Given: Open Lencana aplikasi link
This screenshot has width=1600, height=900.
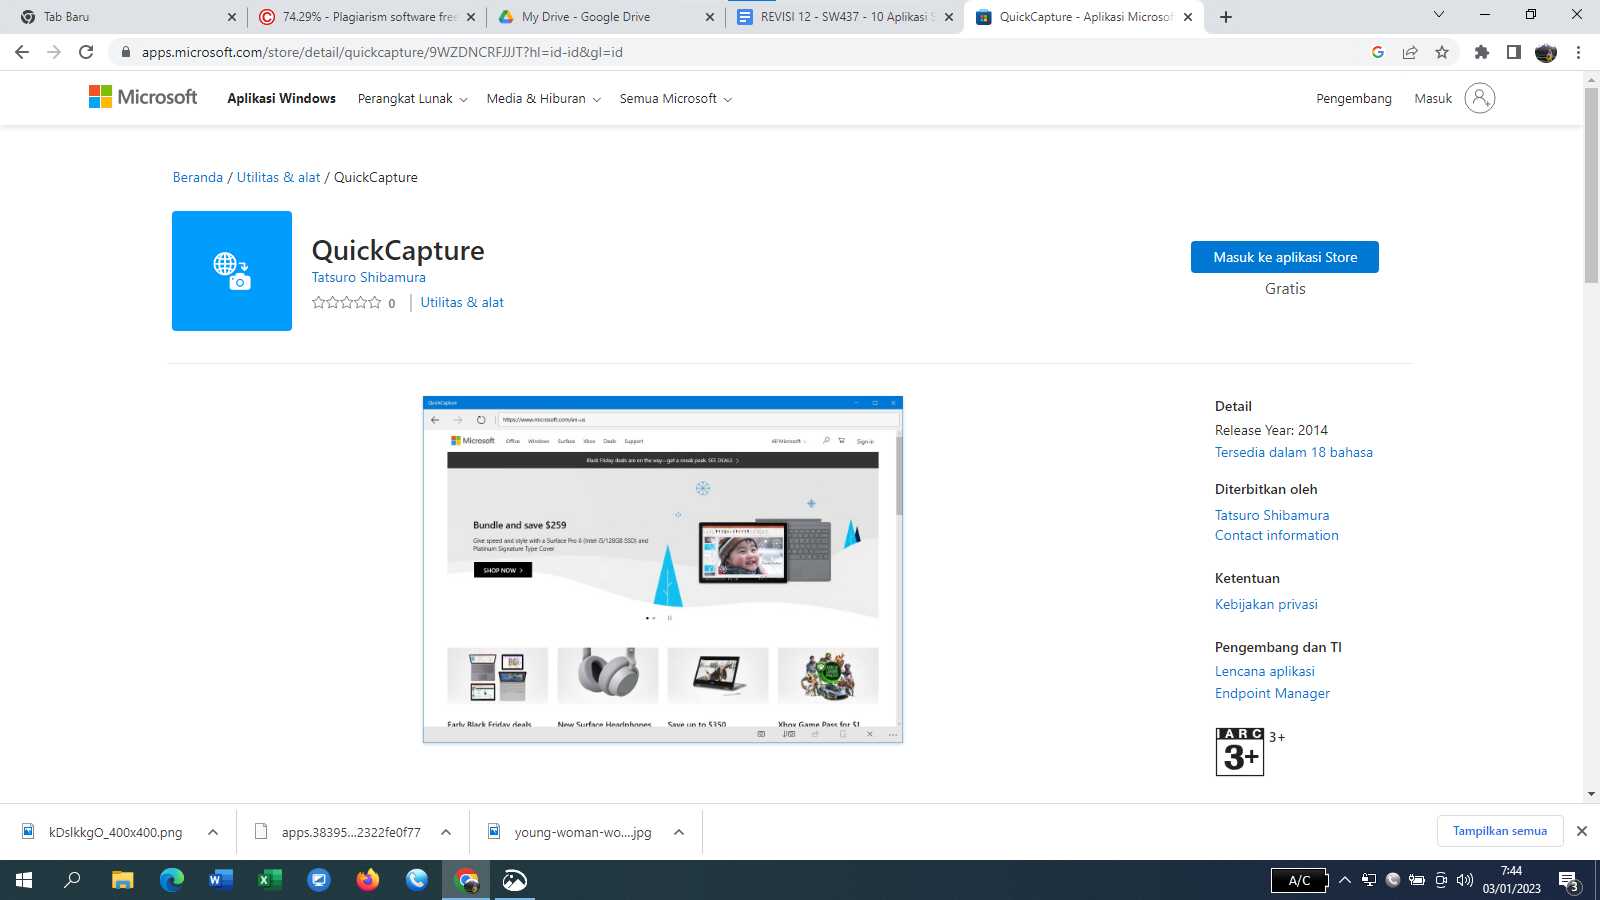Looking at the screenshot, I should tap(1265, 671).
